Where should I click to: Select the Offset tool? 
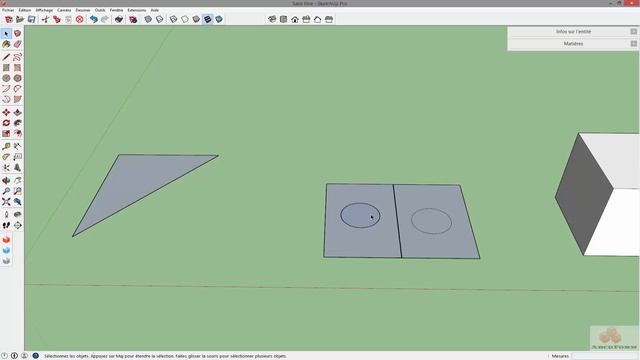click(x=17, y=133)
